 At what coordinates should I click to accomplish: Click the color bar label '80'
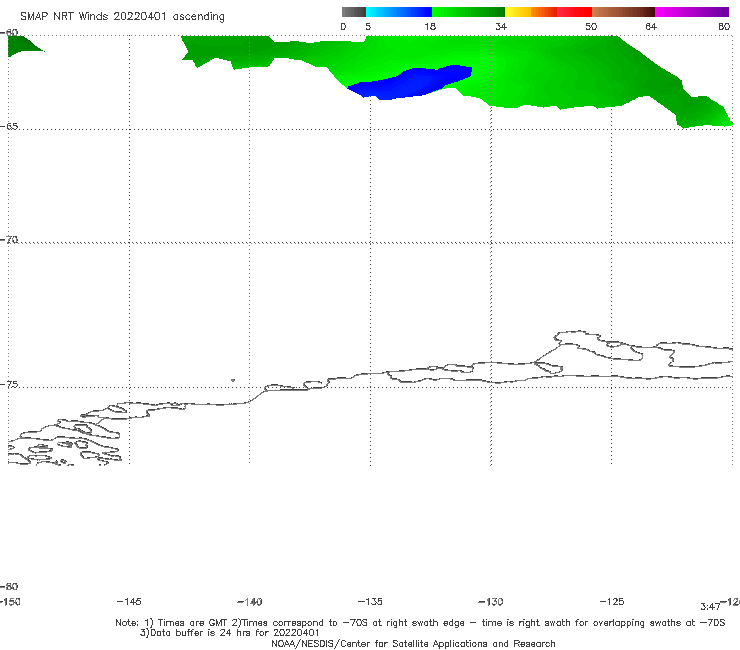724,26
